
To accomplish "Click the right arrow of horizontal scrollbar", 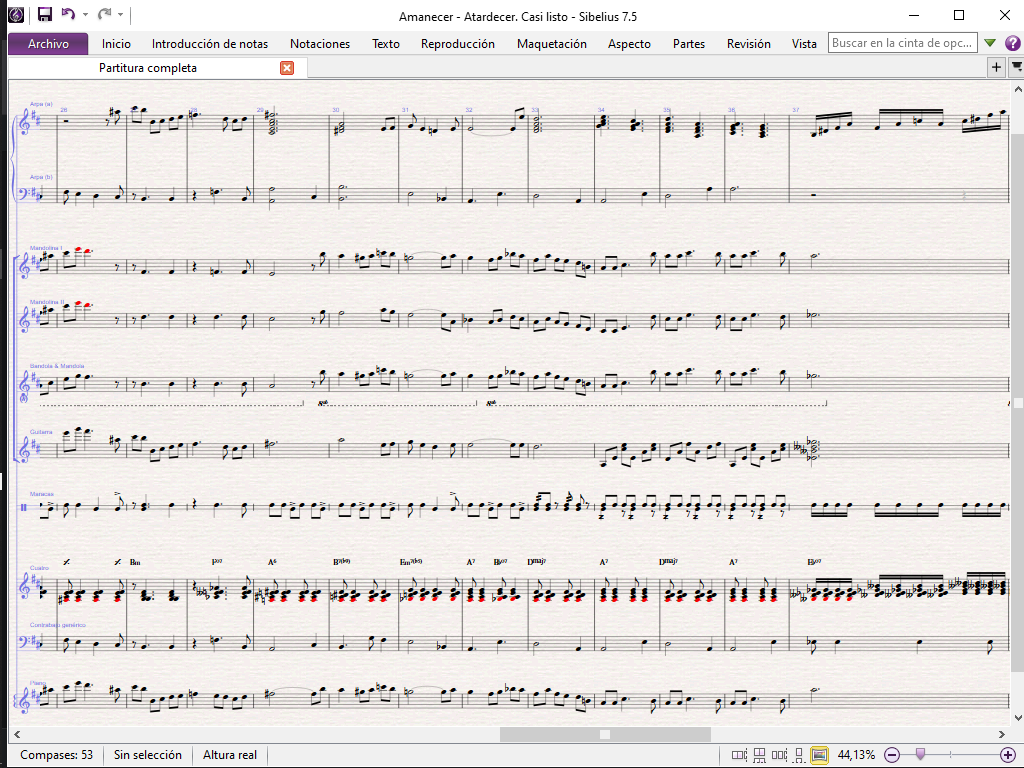I will [1002, 735].
